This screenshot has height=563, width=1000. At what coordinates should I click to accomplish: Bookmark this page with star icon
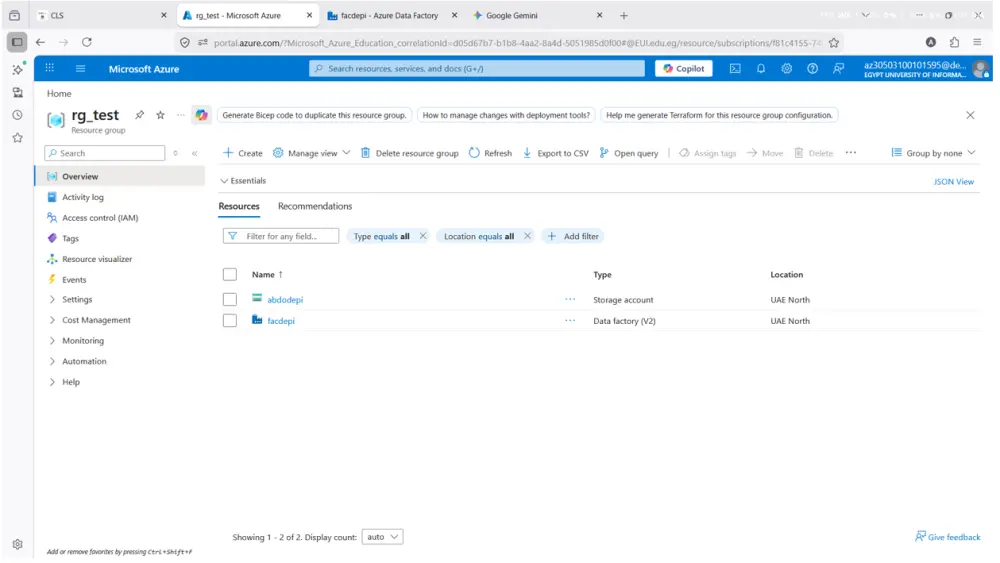(x=834, y=43)
